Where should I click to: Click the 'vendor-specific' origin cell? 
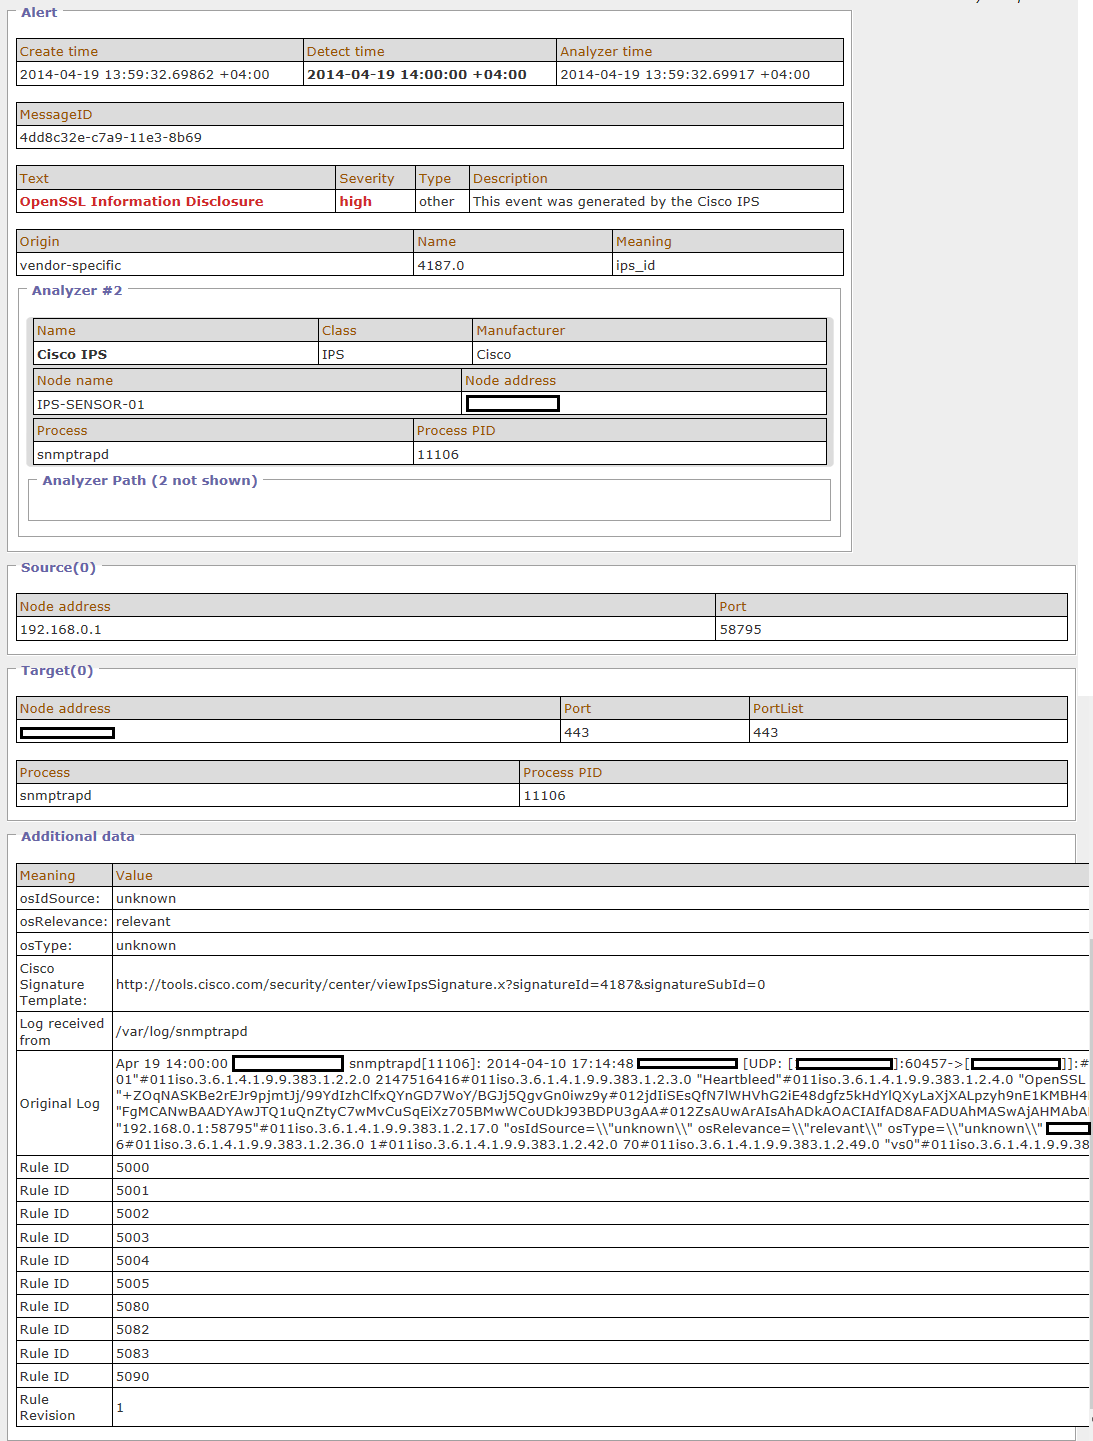[x=70, y=266]
